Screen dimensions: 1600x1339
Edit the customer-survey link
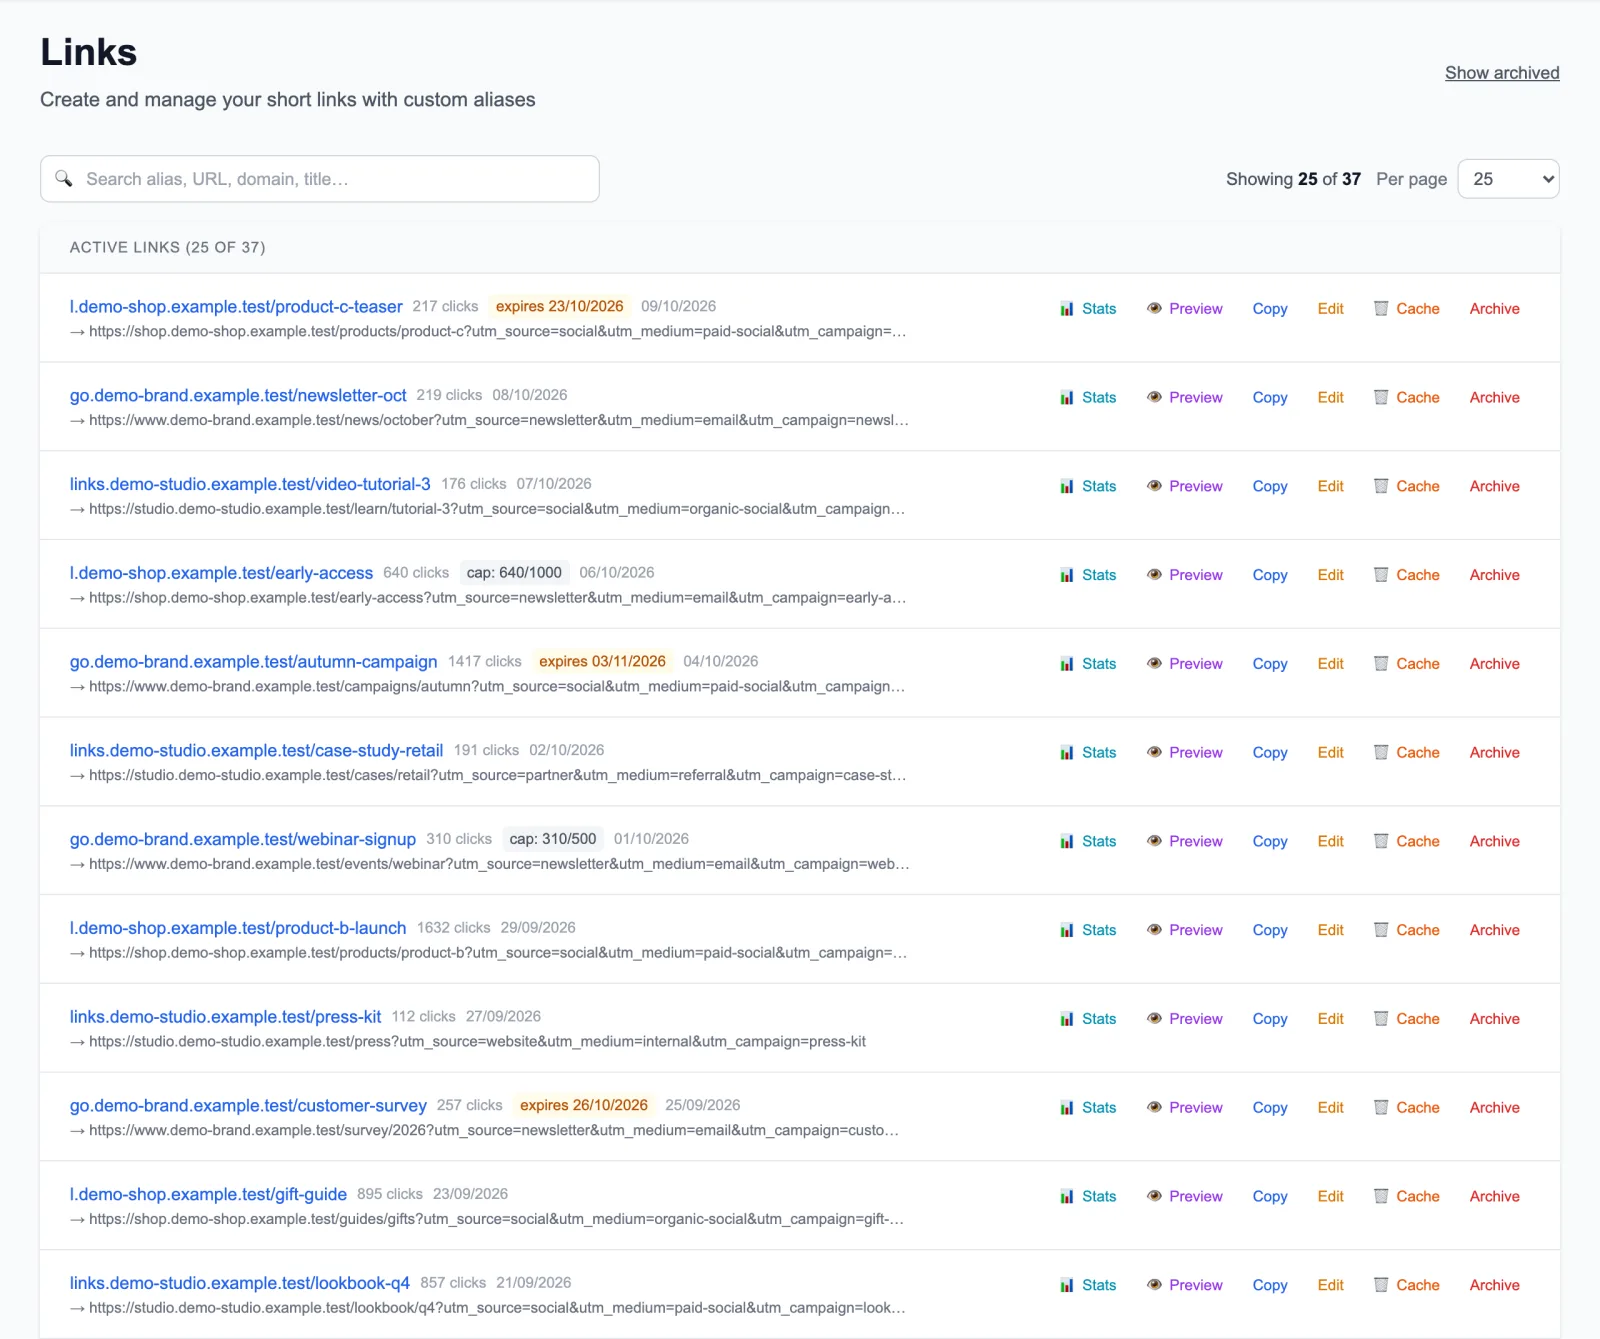pyautogui.click(x=1330, y=1108)
